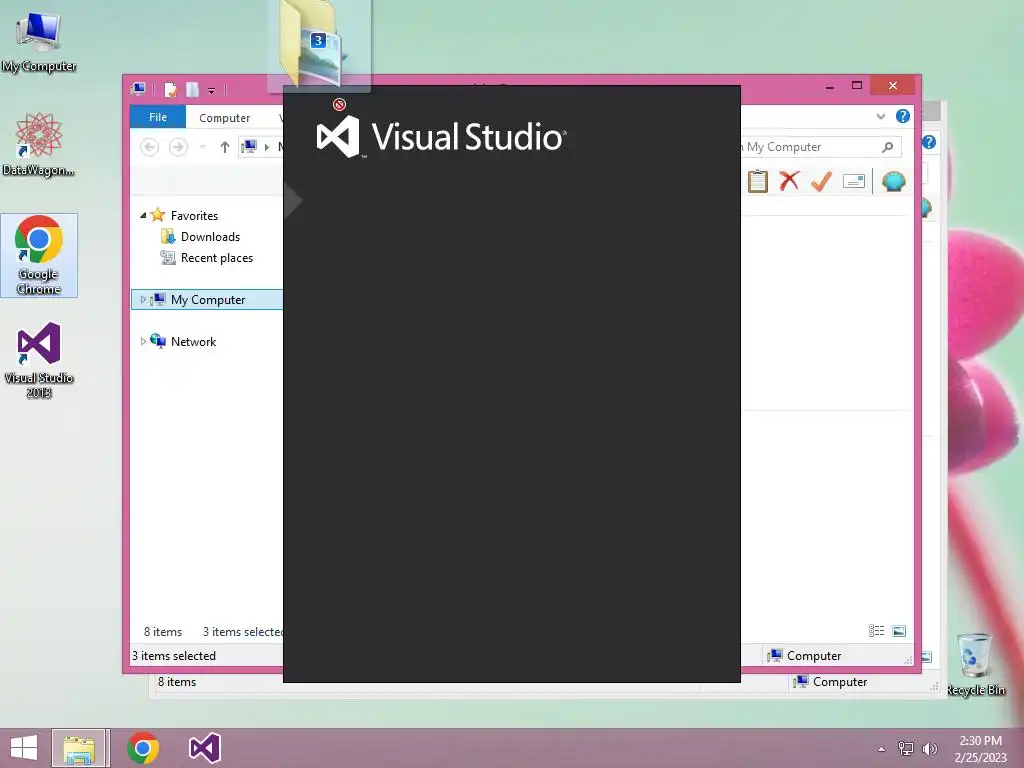Expand the Network tree node
Image resolution: width=1024 pixels, height=768 pixels.
pyautogui.click(x=143, y=342)
